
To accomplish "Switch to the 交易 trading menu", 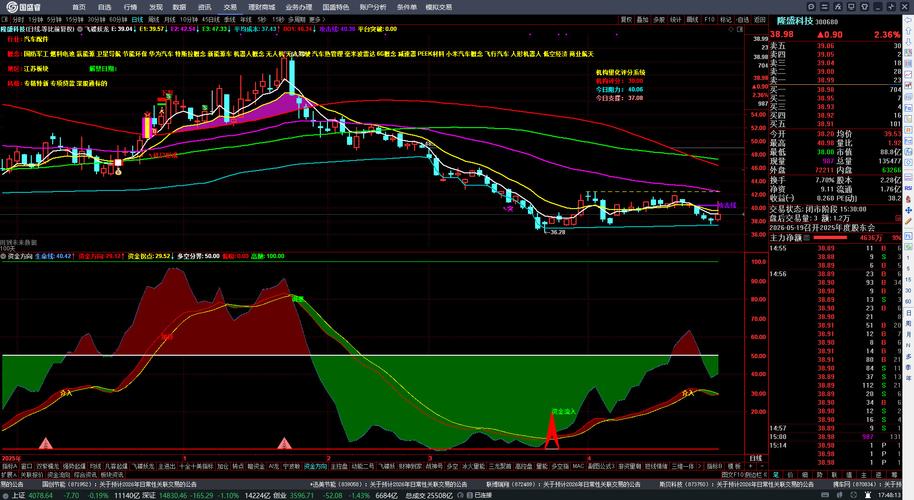I will coord(230,7).
